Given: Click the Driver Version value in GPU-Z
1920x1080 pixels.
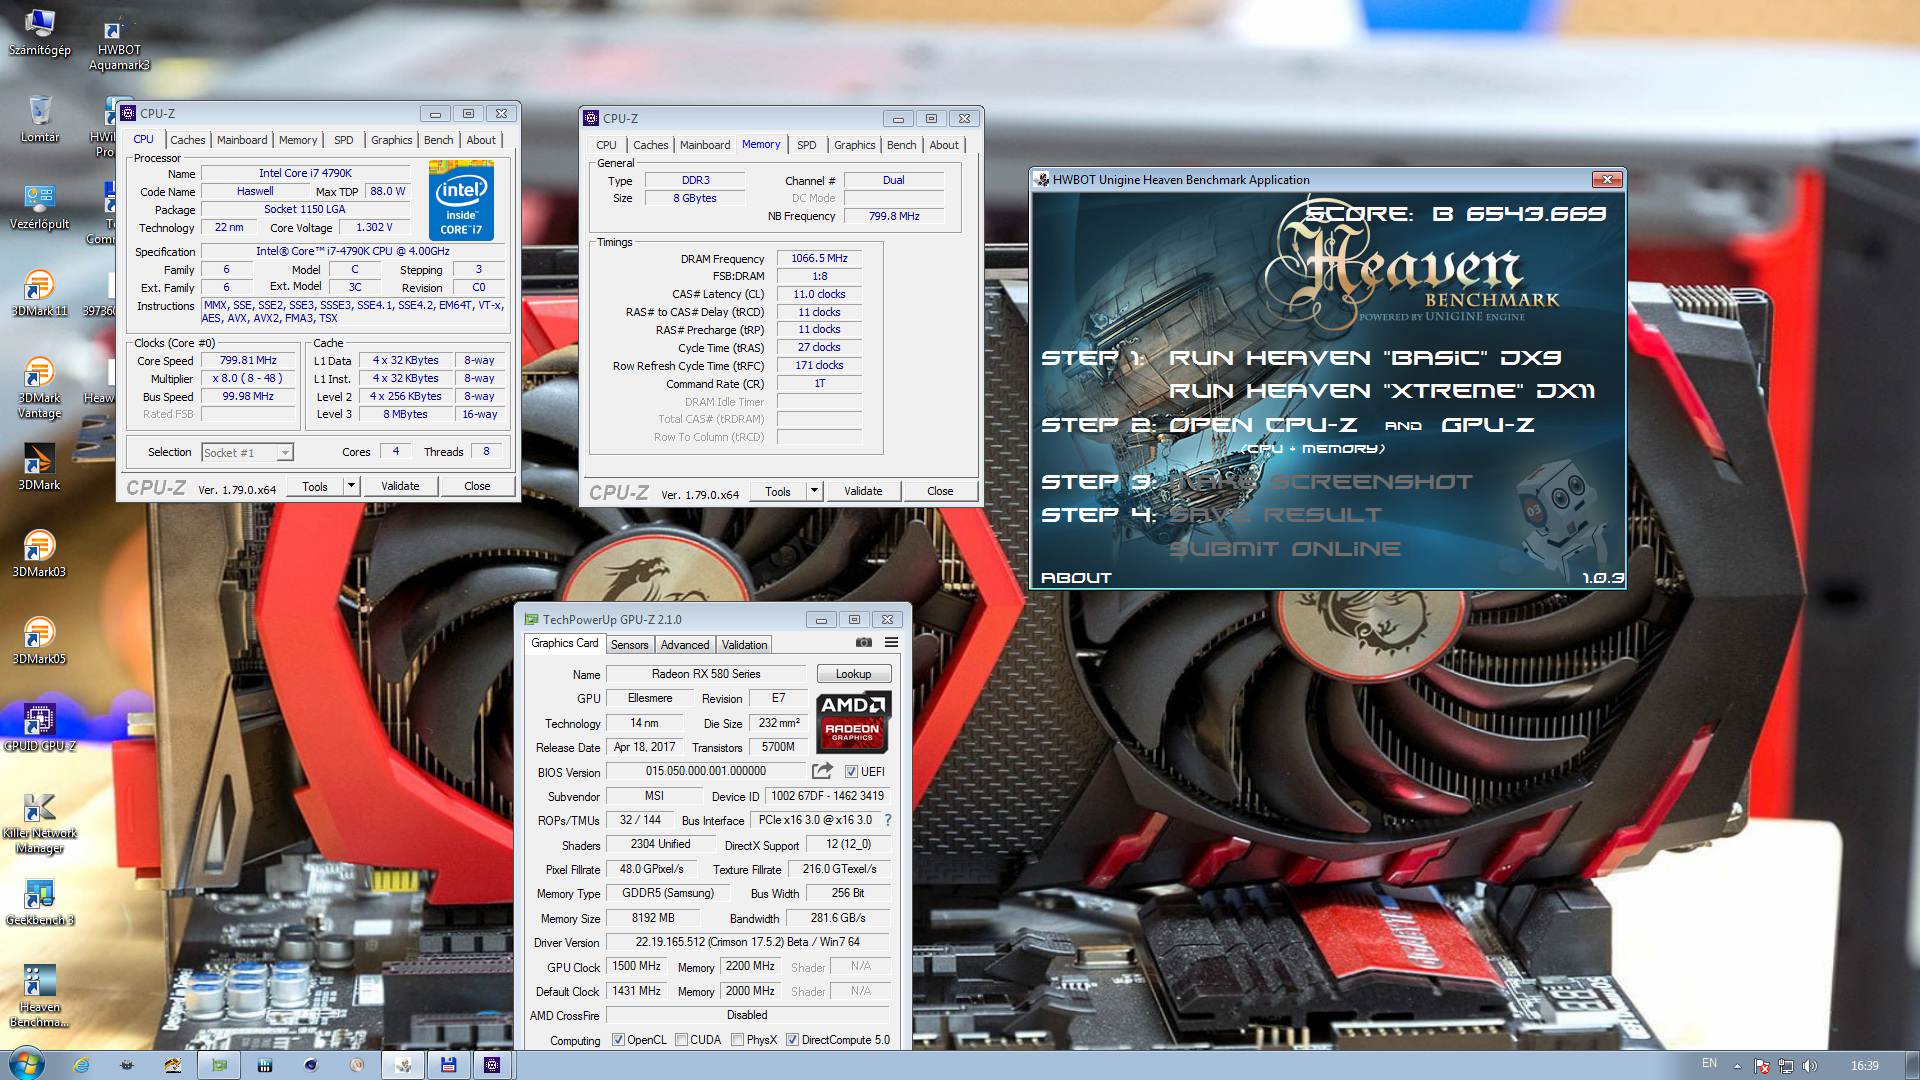Looking at the screenshot, I should [747, 942].
